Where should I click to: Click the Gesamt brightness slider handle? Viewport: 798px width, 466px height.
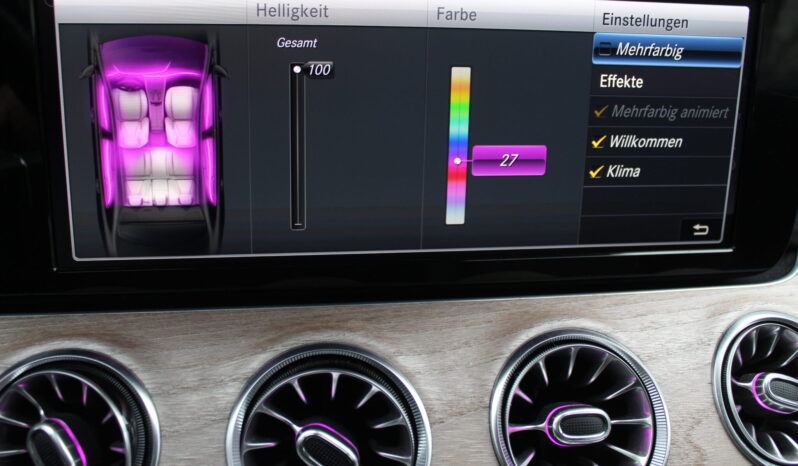(x=297, y=69)
